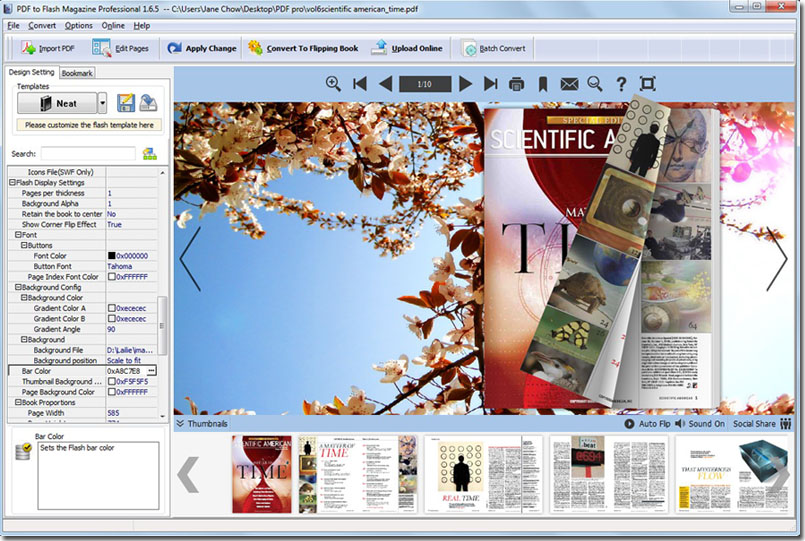The image size is (805, 541).
Task: Open the Convert menu
Action: click(x=42, y=26)
